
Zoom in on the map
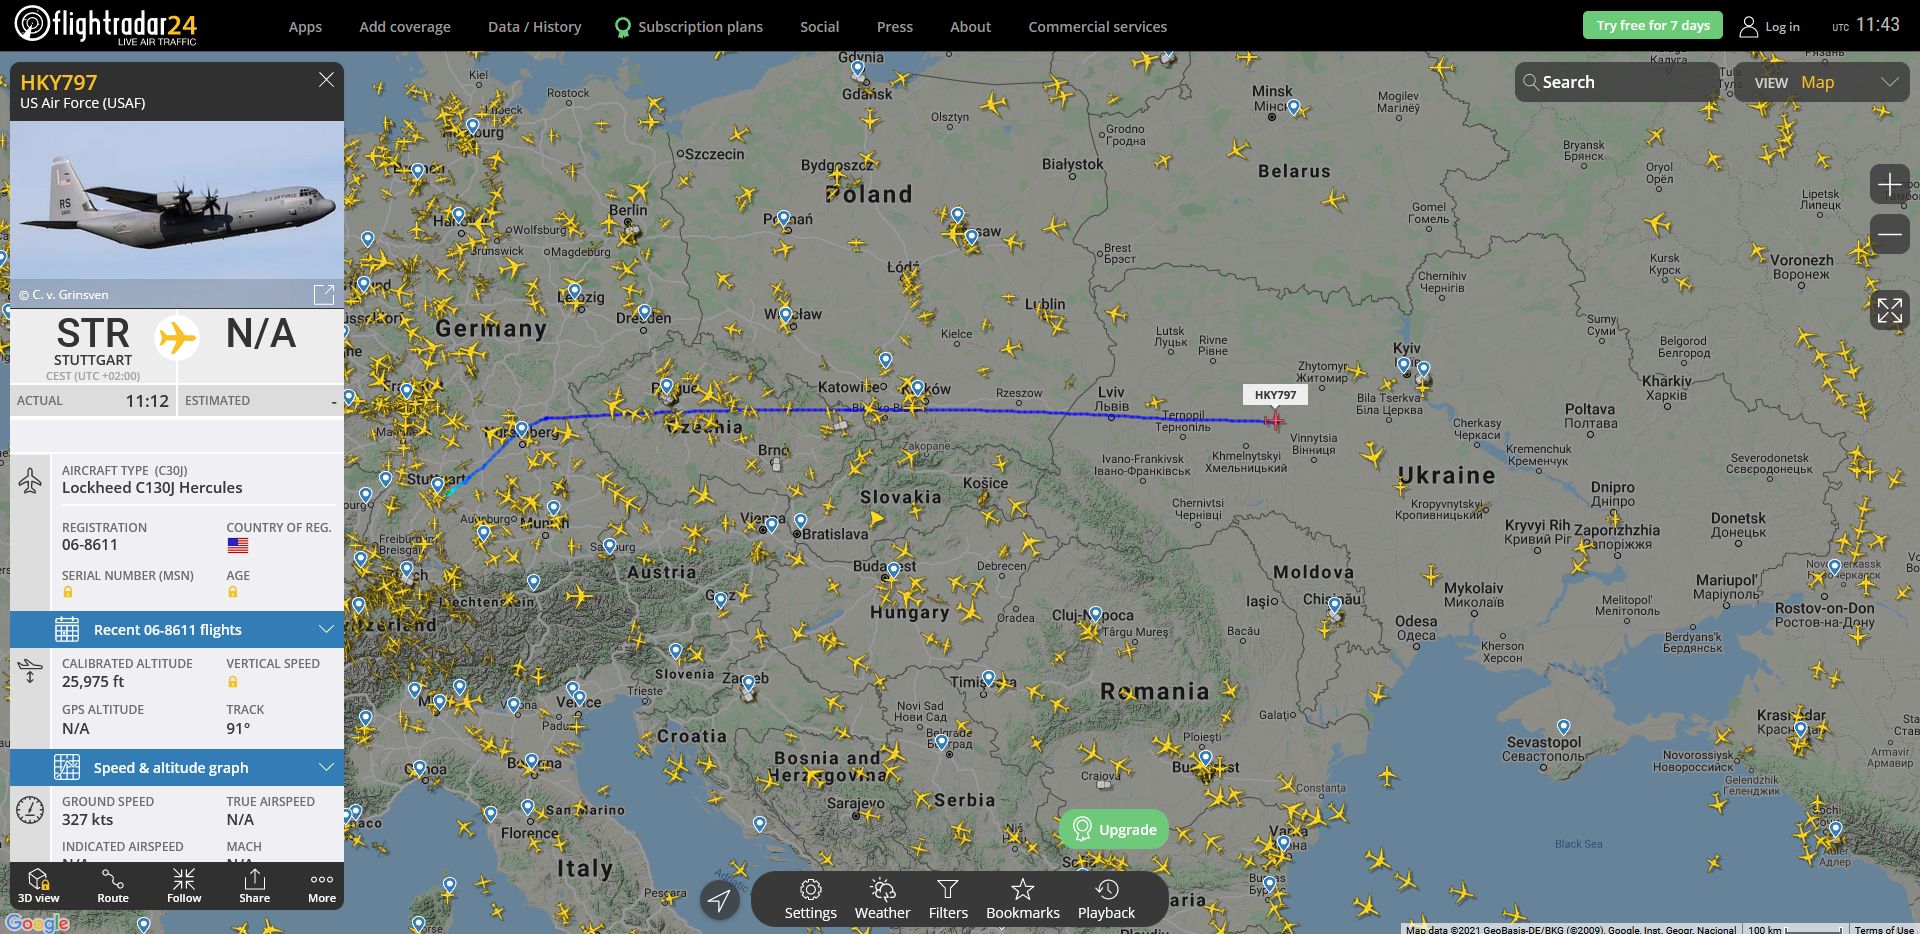[1890, 185]
